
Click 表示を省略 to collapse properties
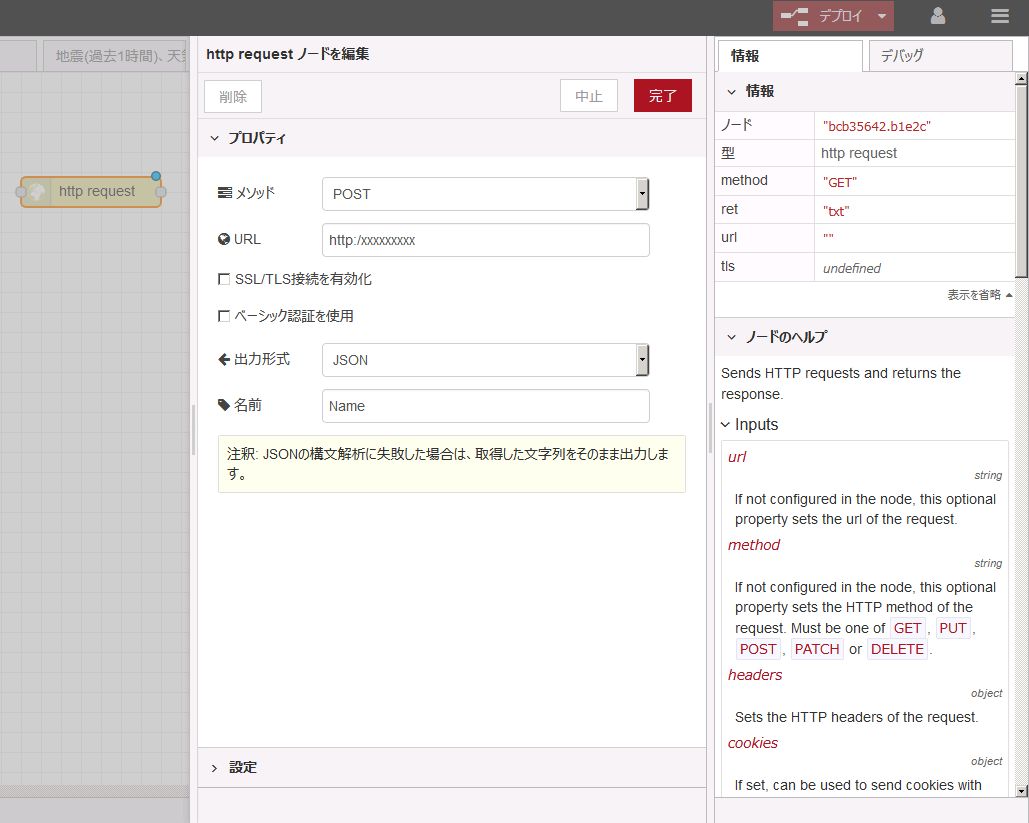(x=979, y=295)
